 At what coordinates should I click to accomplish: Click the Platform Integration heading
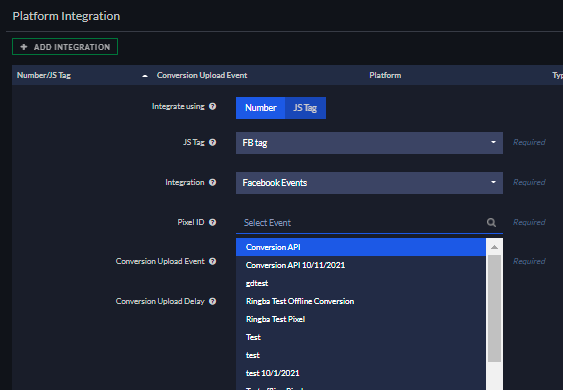pyautogui.click(x=66, y=16)
